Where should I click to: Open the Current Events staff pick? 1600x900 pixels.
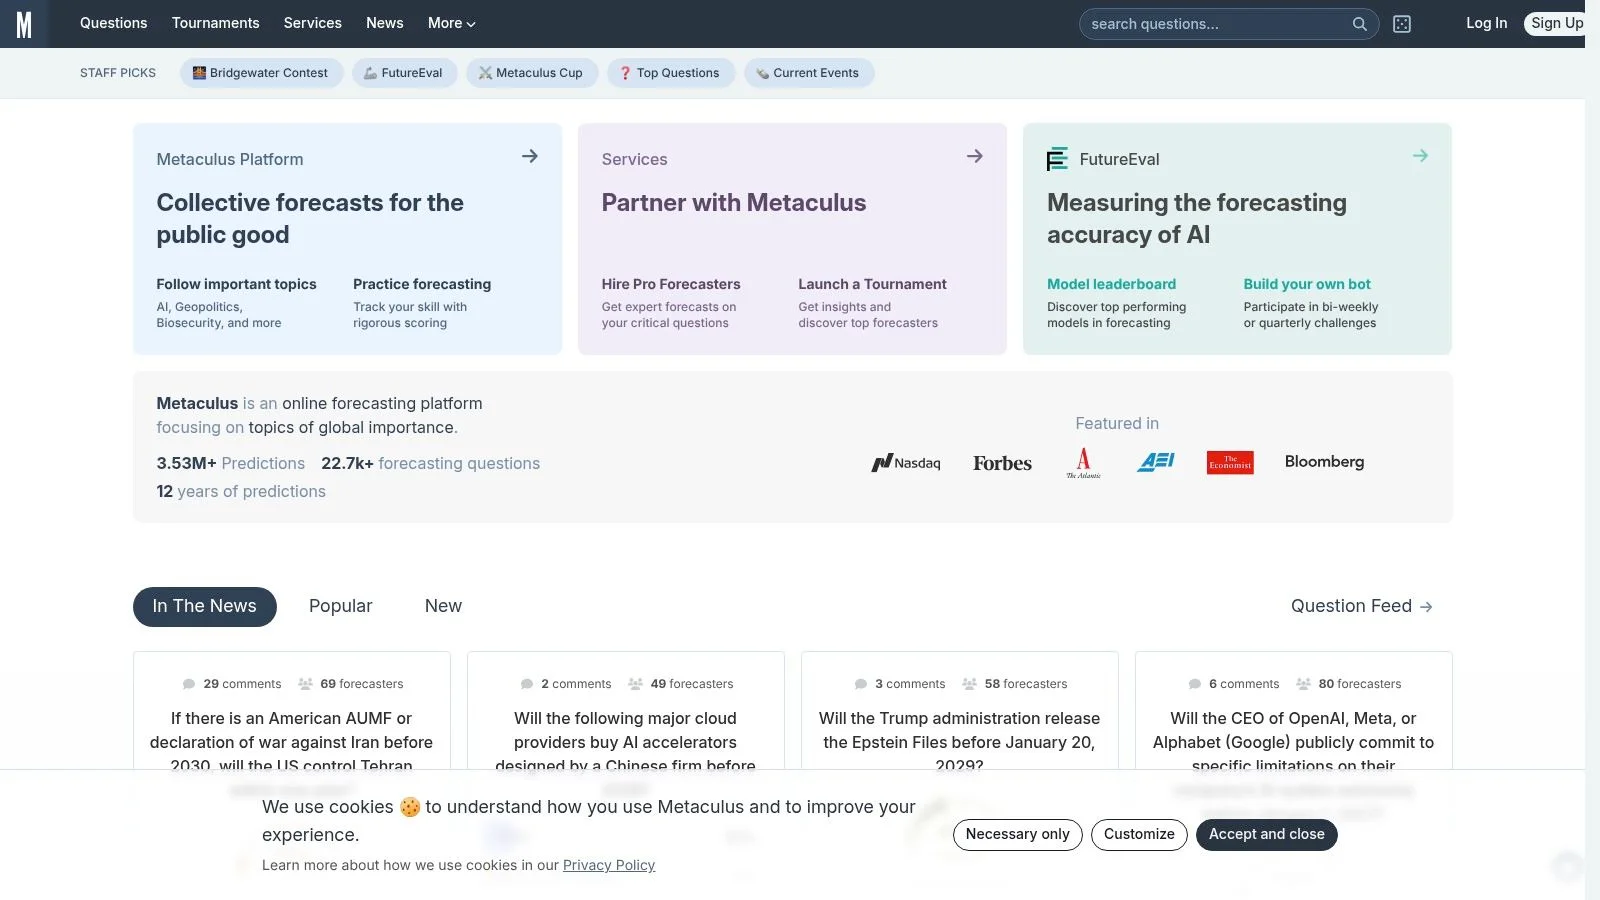tap(809, 73)
